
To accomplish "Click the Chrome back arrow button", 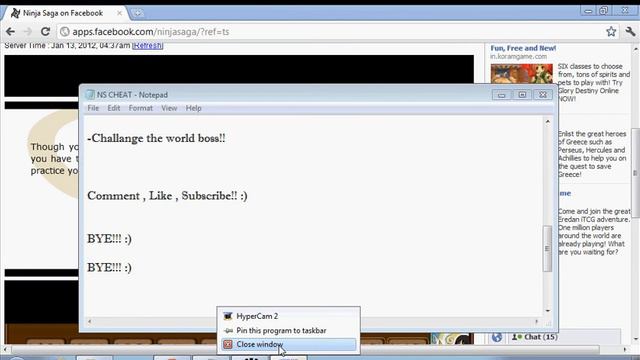I will click(x=11, y=31).
